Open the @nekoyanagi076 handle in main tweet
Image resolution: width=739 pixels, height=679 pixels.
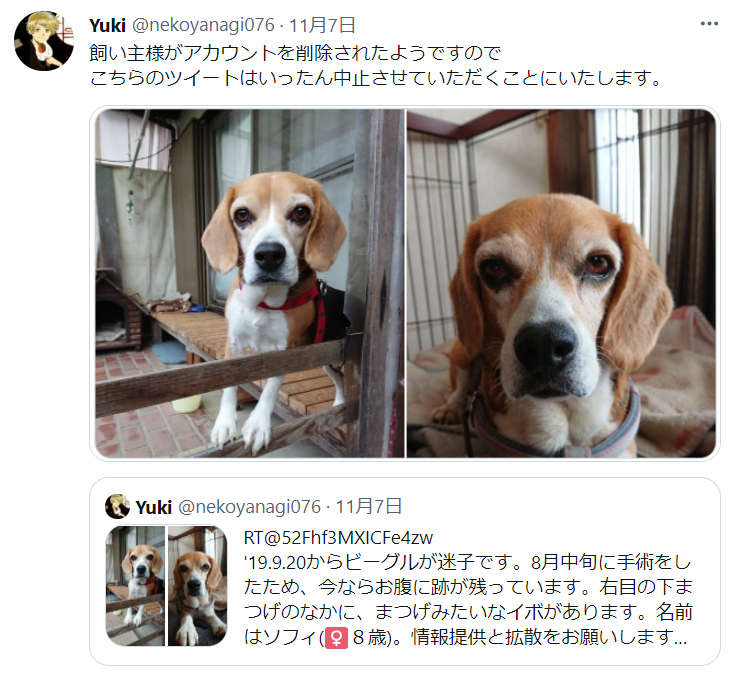point(203,25)
